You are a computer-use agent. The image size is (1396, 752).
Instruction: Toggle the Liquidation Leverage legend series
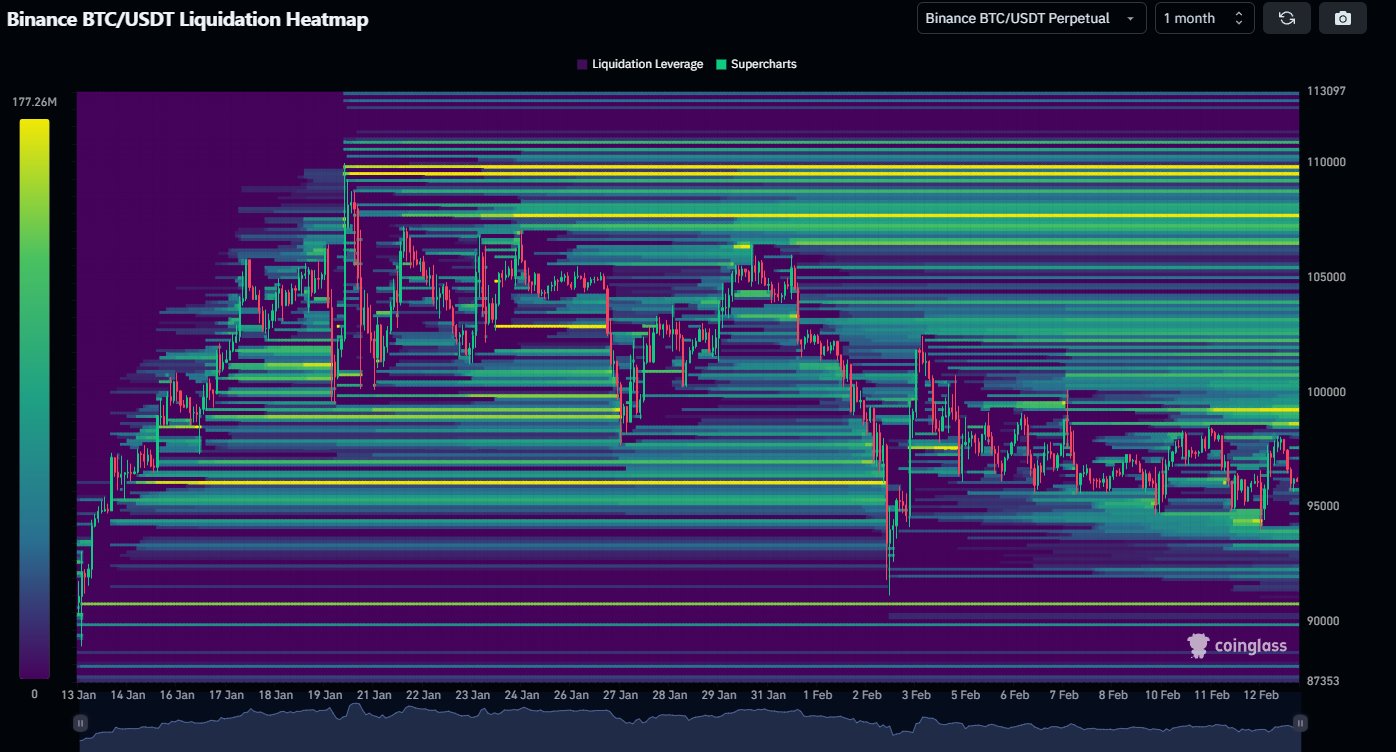[x=647, y=64]
